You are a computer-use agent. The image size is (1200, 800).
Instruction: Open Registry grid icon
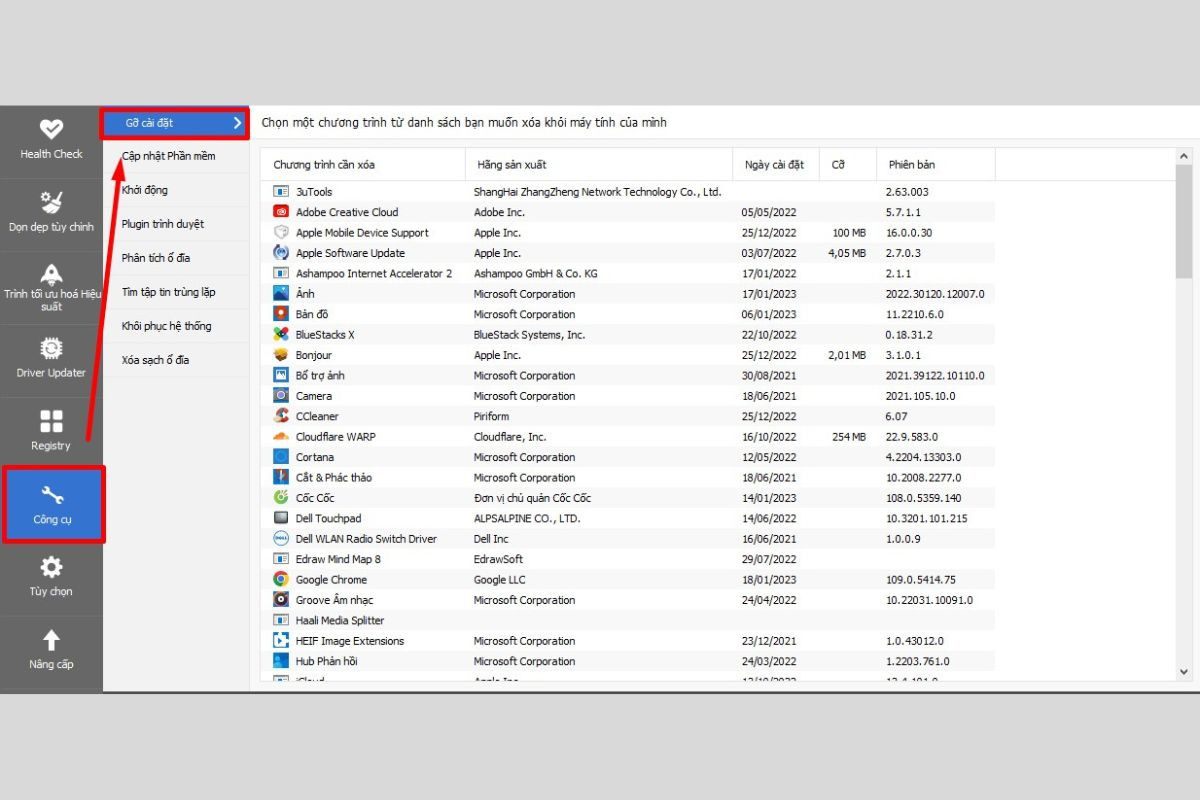[x=51, y=421]
